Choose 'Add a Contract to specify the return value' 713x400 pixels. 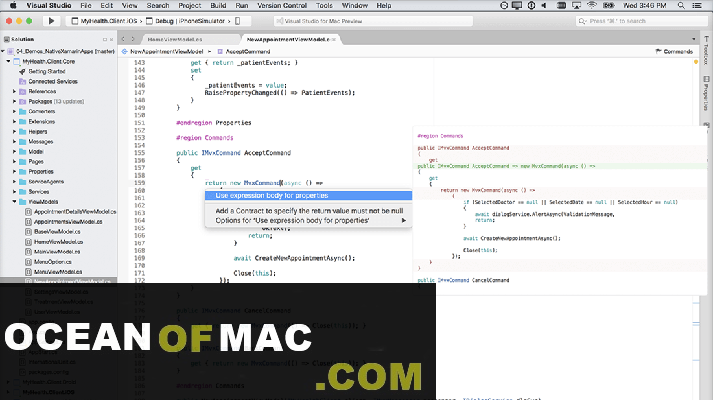point(308,210)
